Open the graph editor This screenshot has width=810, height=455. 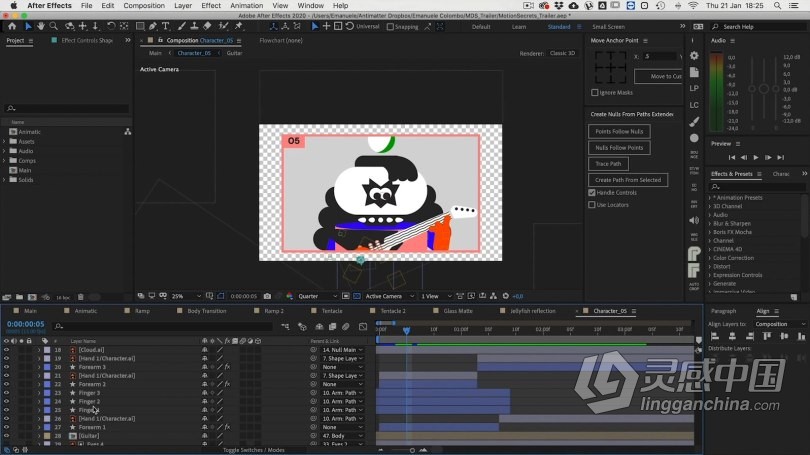[x=363, y=326]
